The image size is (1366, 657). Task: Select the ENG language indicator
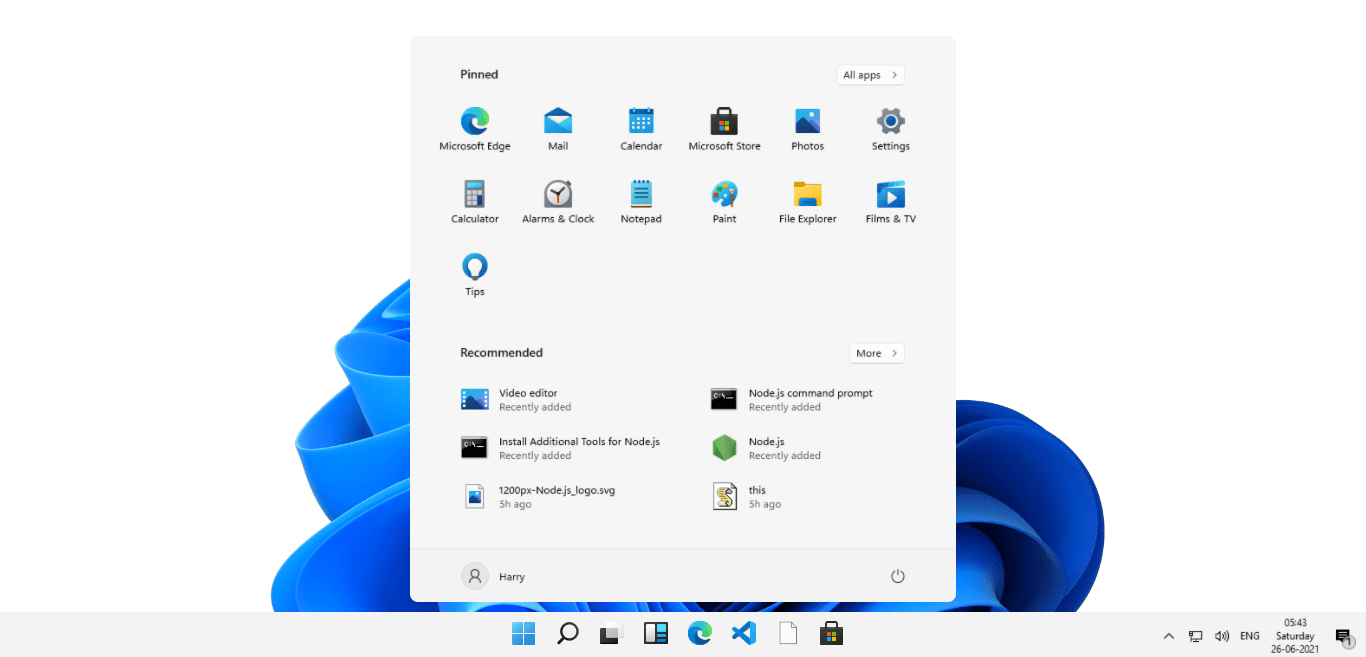(1249, 636)
